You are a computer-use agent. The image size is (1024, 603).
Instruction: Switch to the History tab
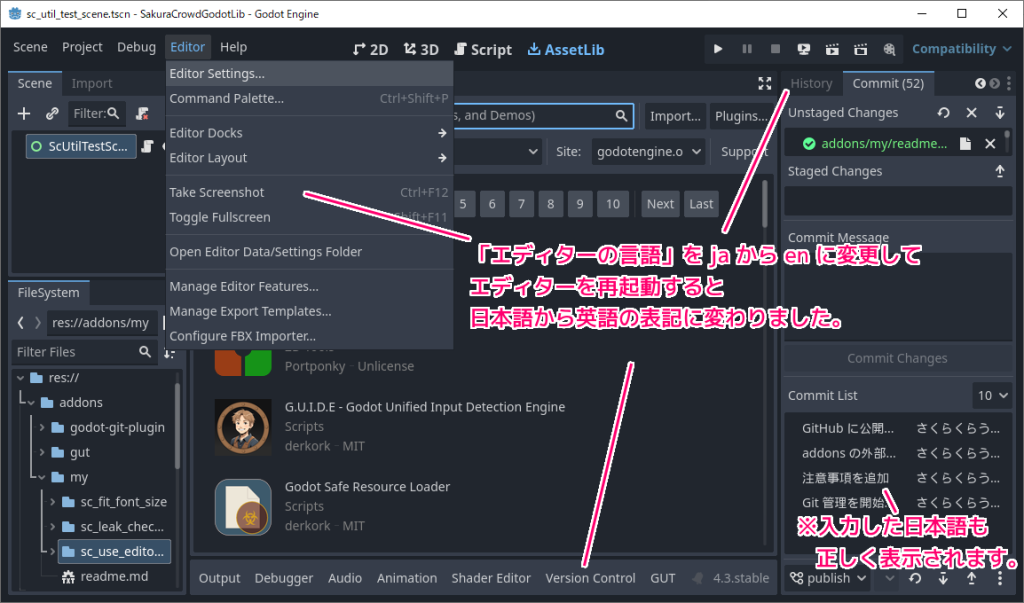(x=811, y=84)
